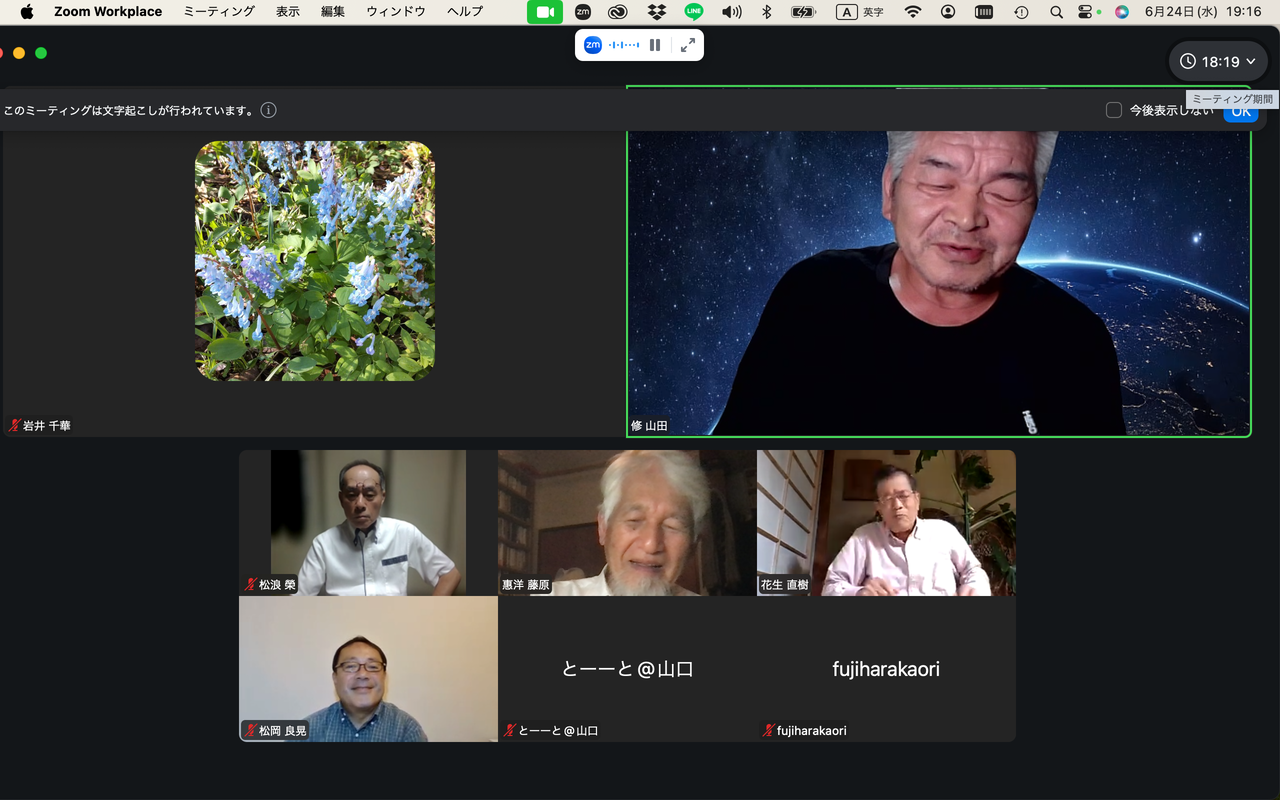Screen dimensions: 1280x800
Task: Select 岩井 千華 flower profile thumbnail
Action: click(315, 261)
